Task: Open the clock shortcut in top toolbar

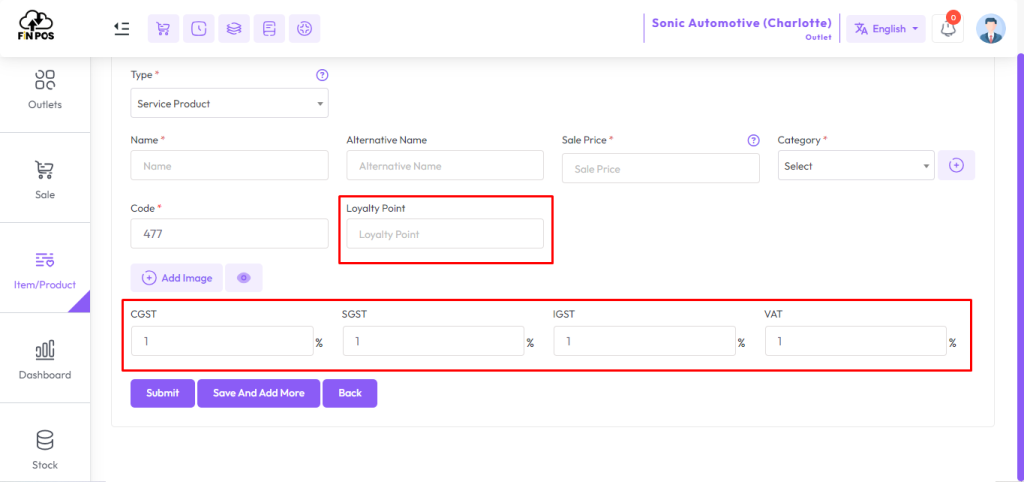Action: 199,29
